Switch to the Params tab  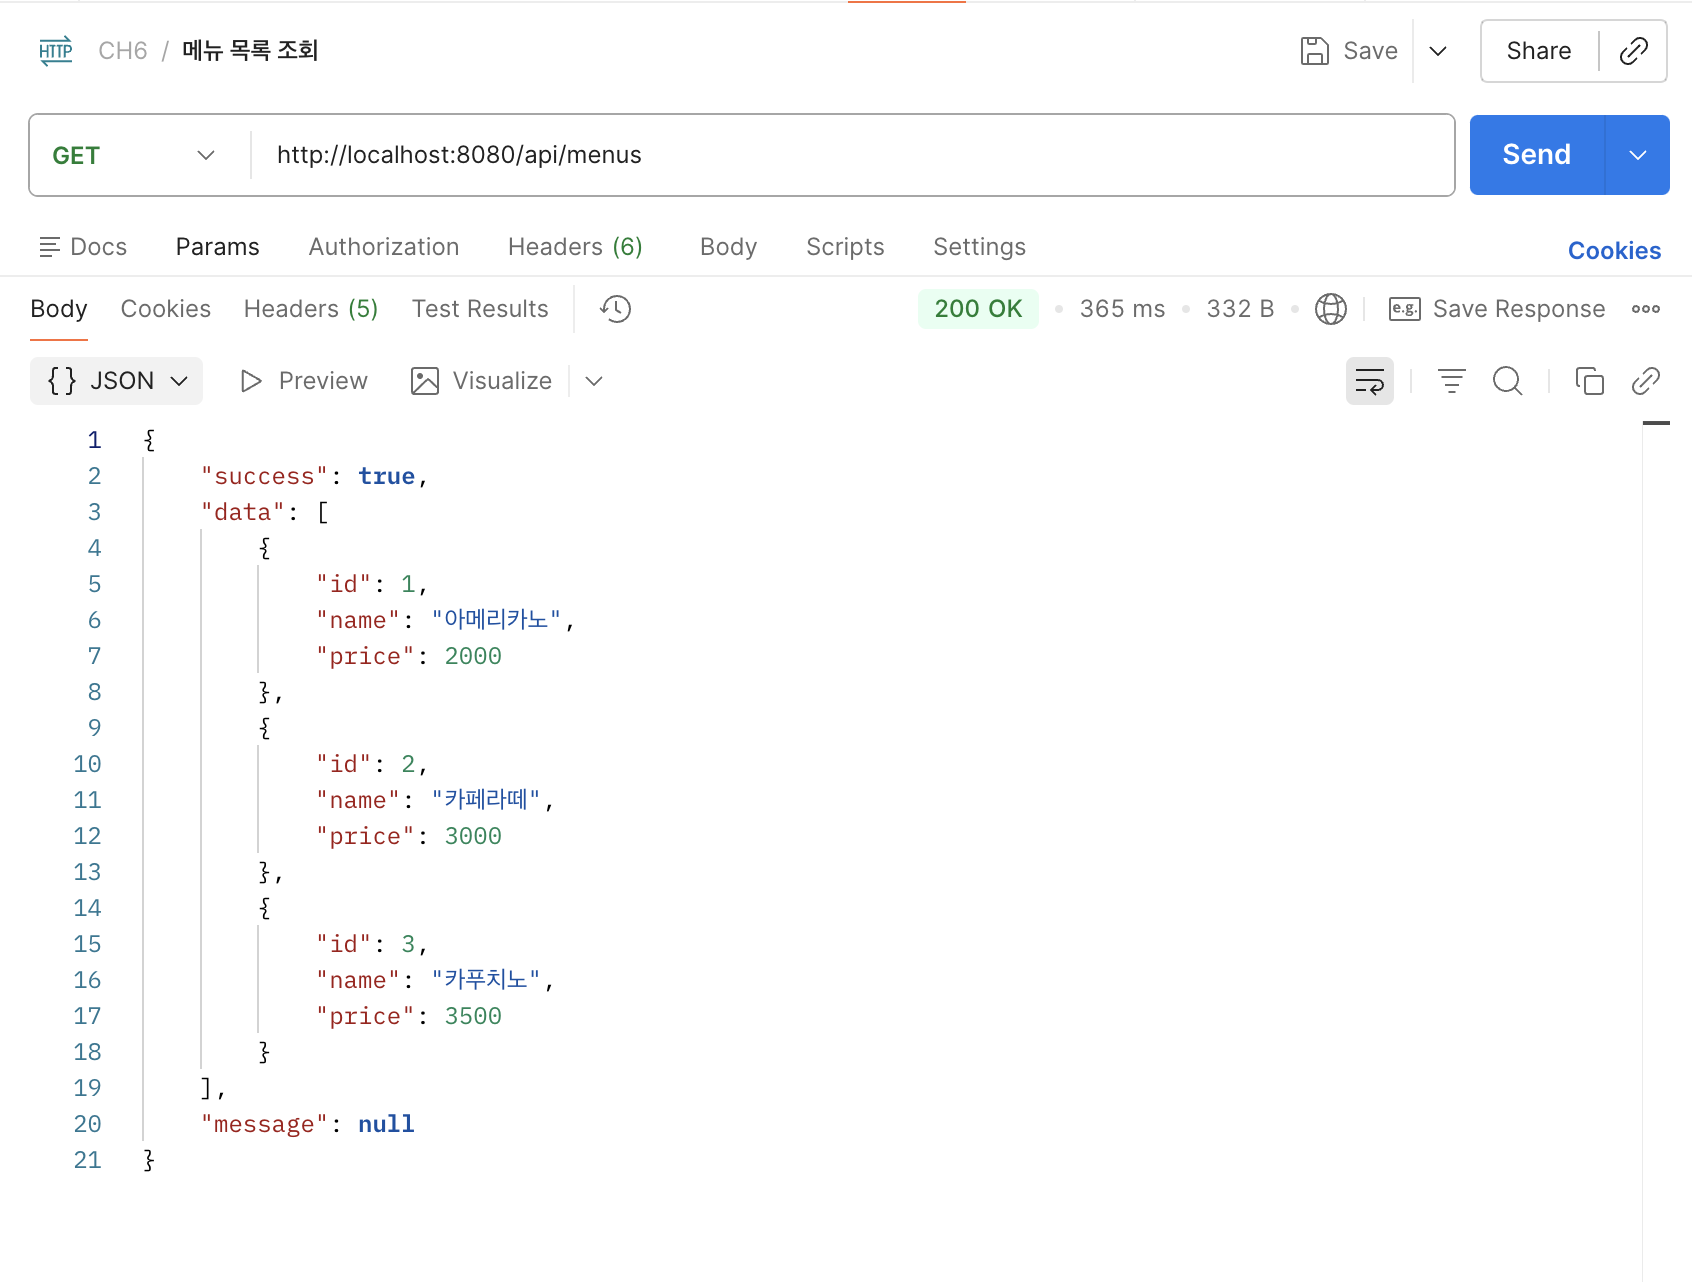point(218,247)
